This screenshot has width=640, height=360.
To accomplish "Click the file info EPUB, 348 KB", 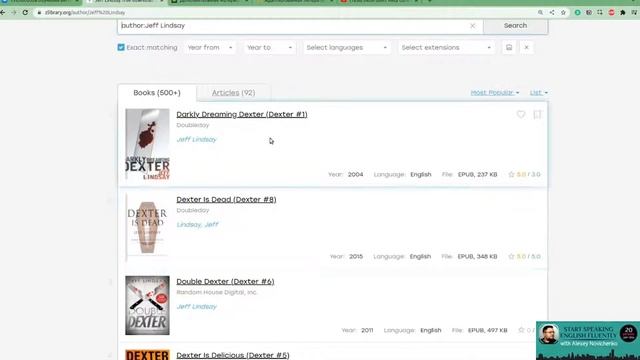I will click(478, 256).
